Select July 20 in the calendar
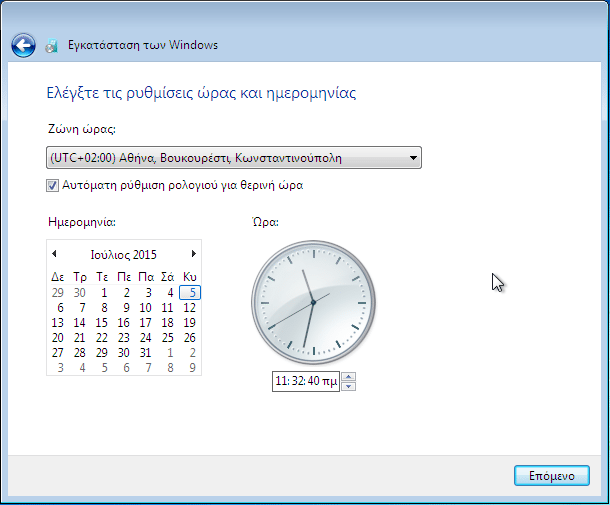Screen dimensions: 610x505 pos(58,338)
